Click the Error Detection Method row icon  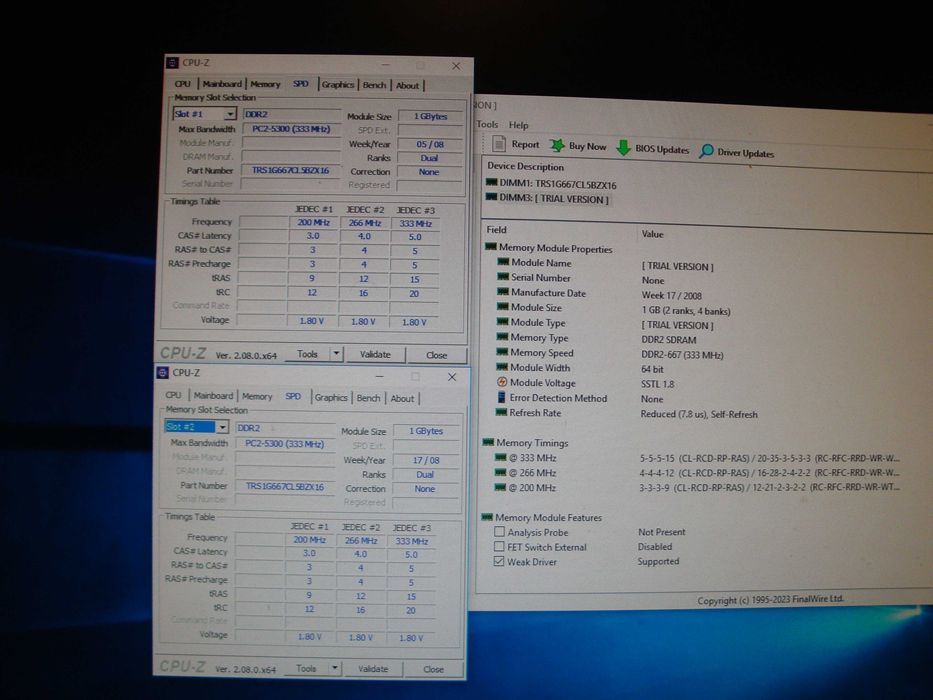(x=501, y=398)
